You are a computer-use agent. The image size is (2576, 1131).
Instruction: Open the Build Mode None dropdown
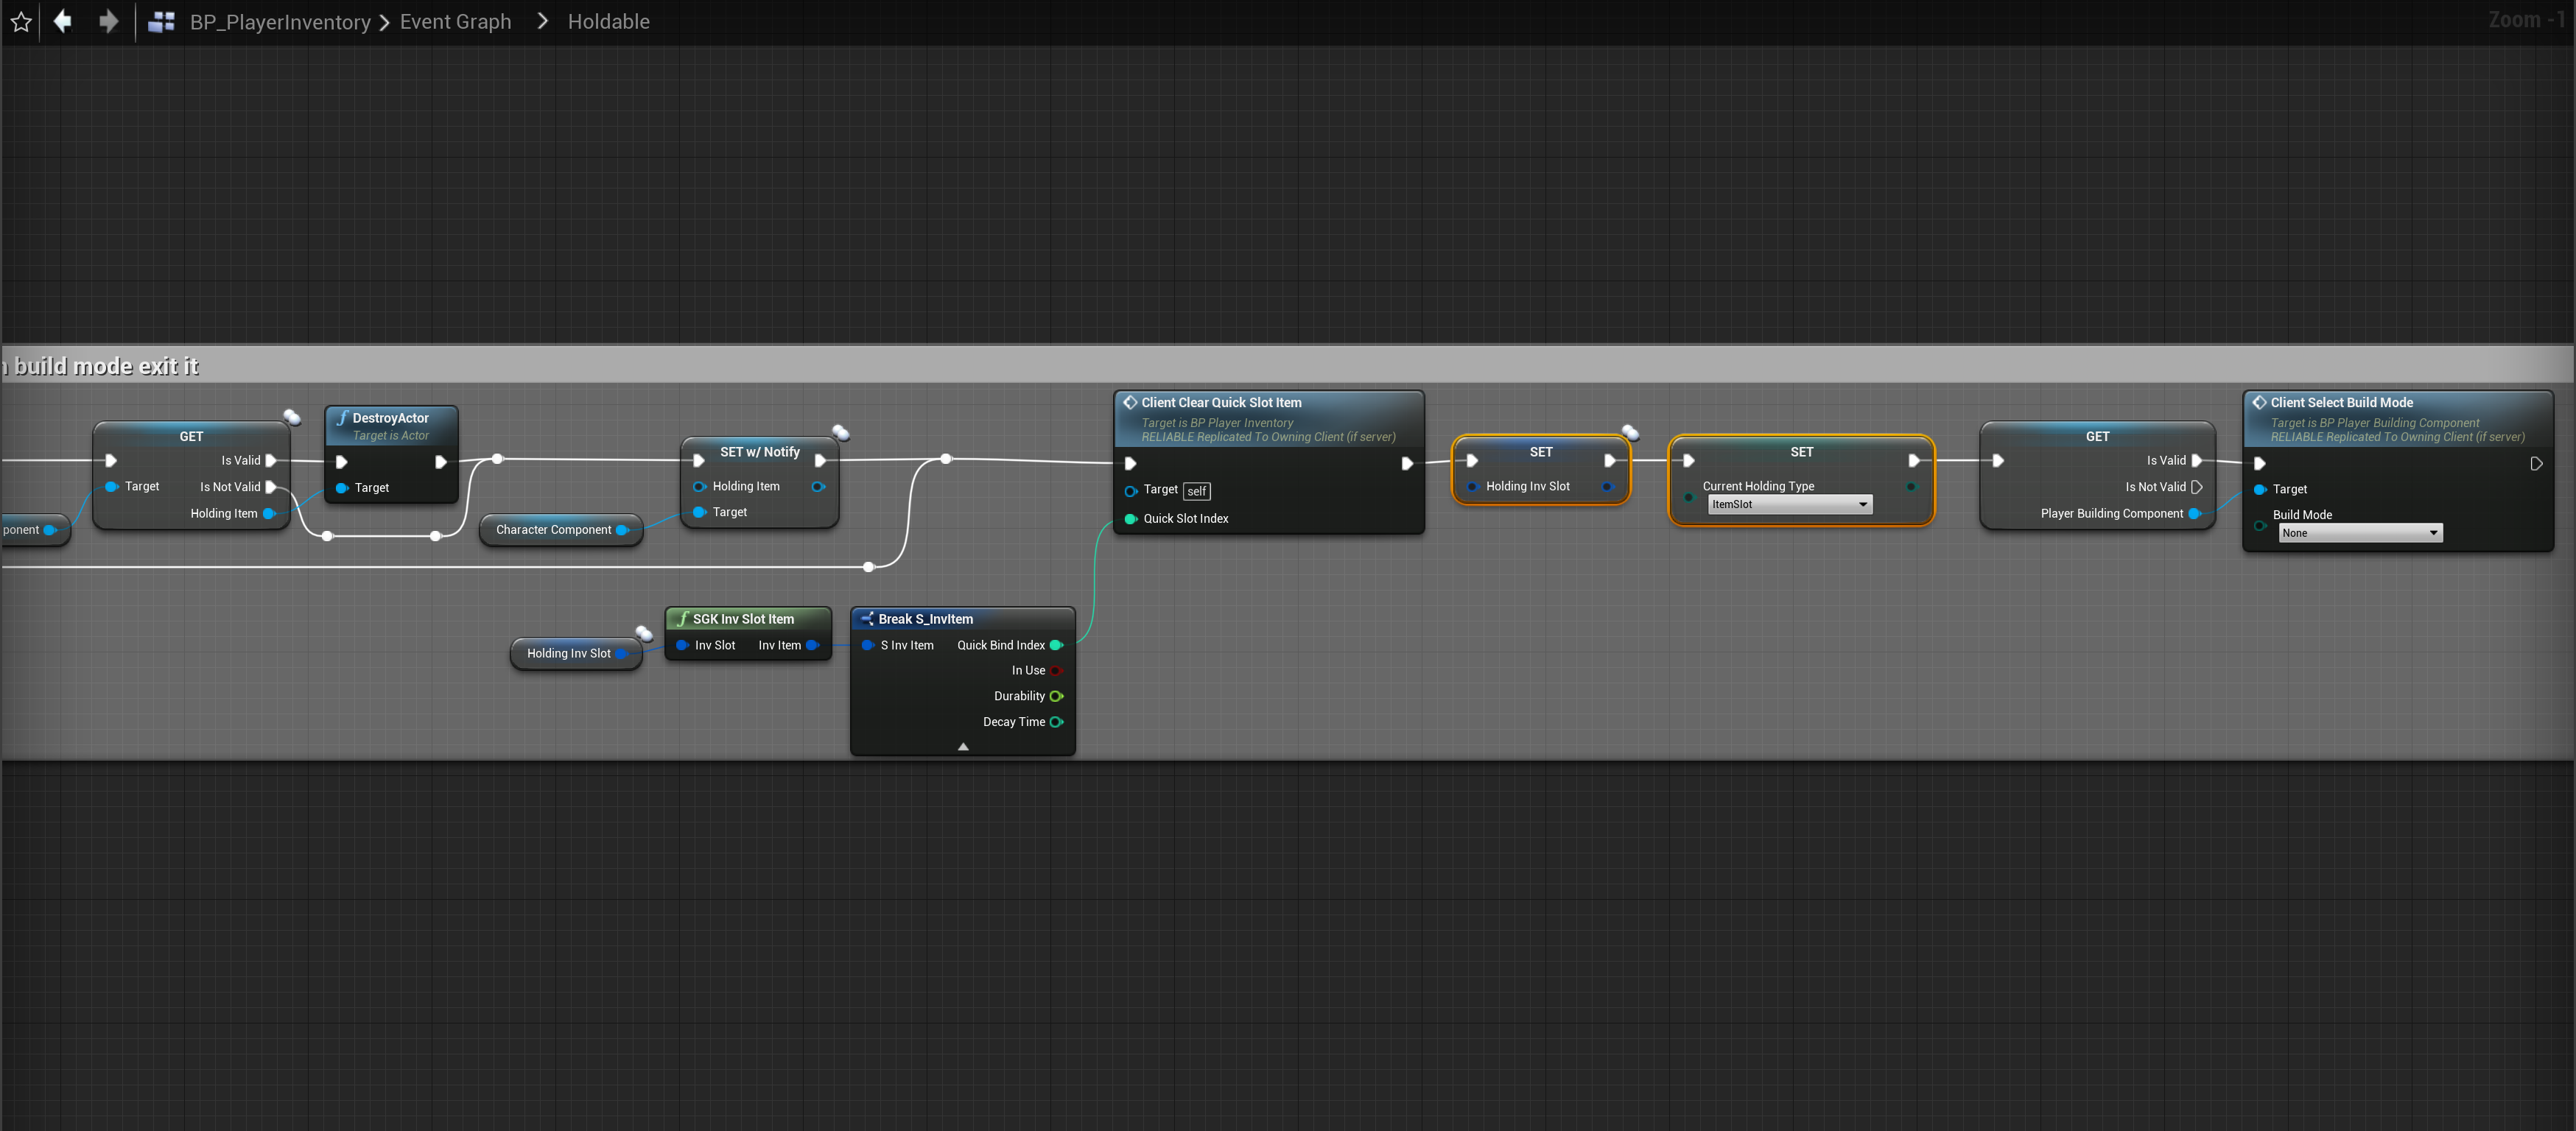click(2360, 533)
